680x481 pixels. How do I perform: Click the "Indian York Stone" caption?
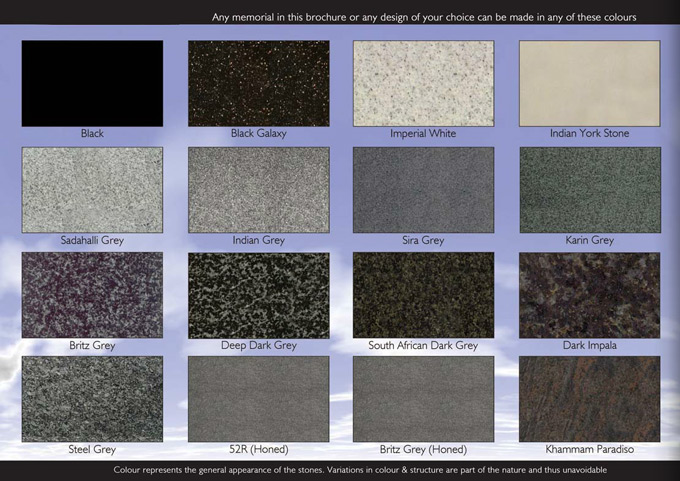[x=589, y=133]
